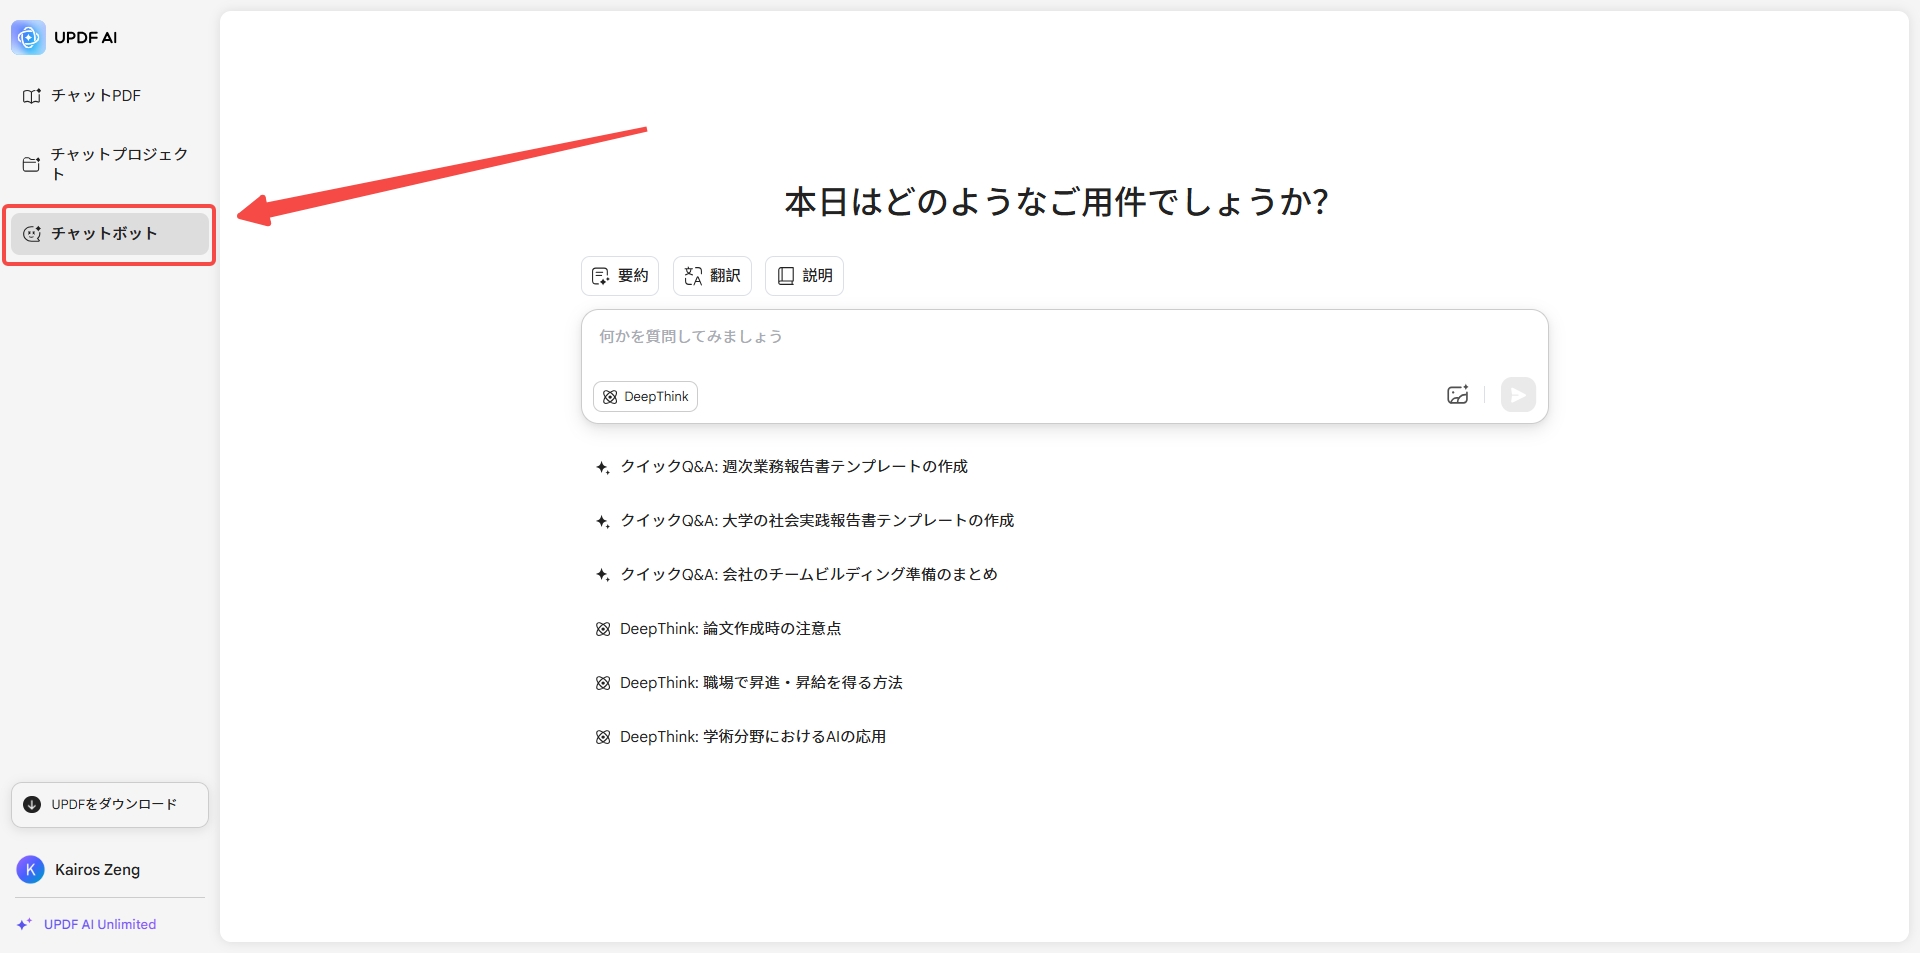The width and height of the screenshot is (1920, 953).
Task: Click the summarize icon in 要約 button
Action: pos(600,276)
